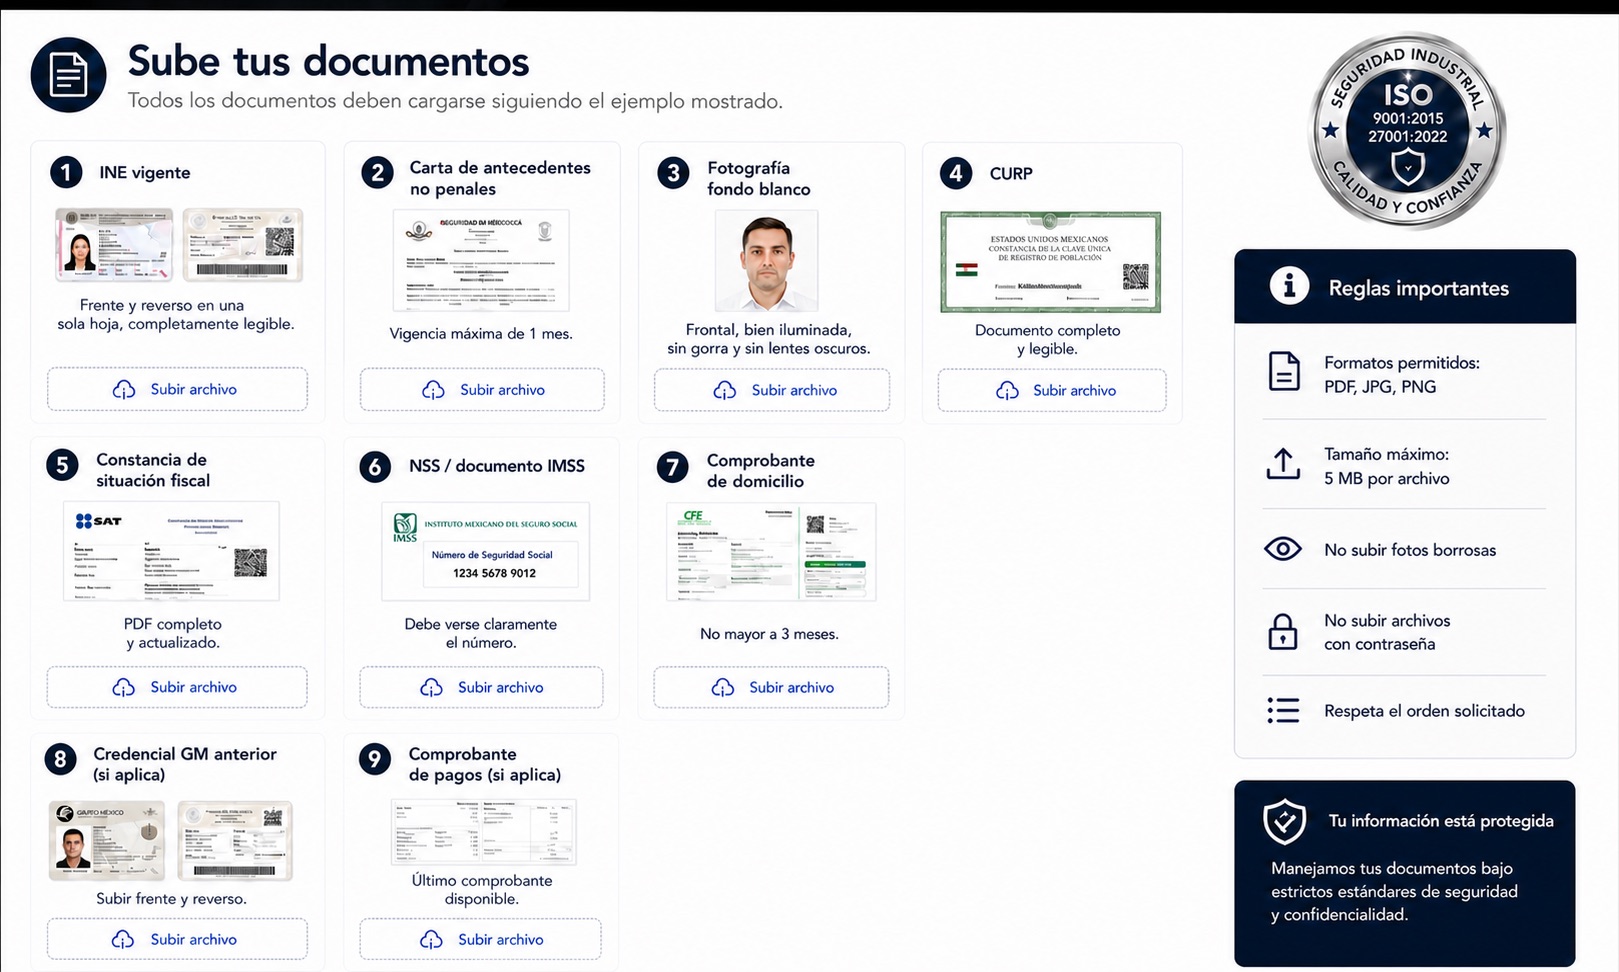Open the IMSS Número de Seguridad Social example
Image resolution: width=1619 pixels, height=972 pixels.
(486, 551)
